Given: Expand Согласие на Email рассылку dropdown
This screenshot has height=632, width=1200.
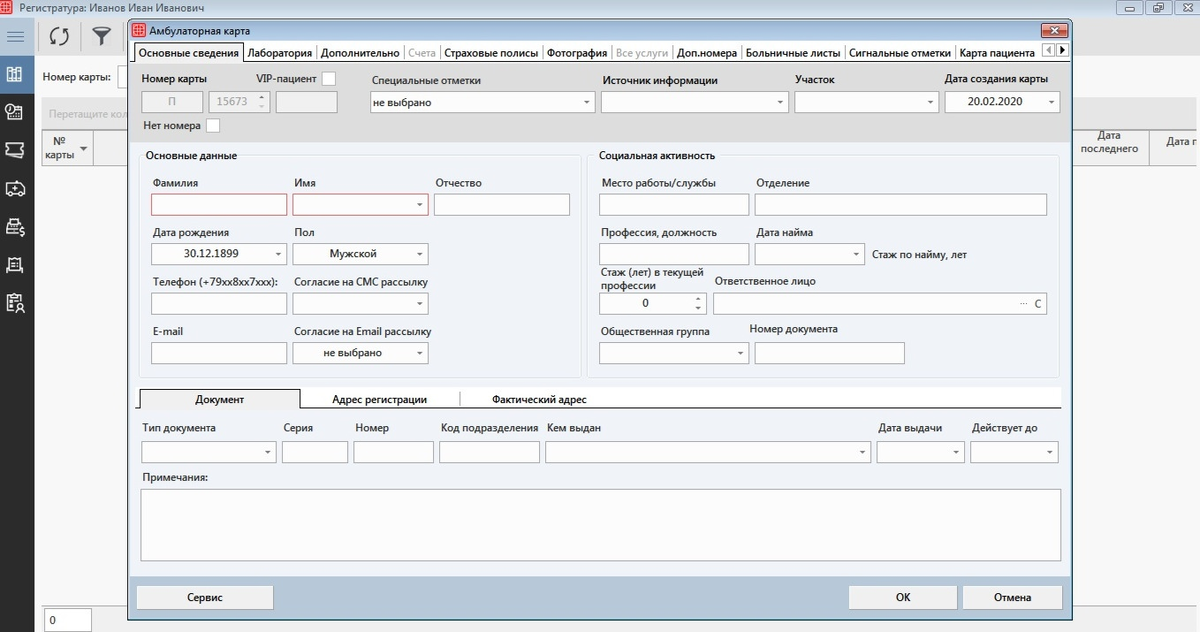Looking at the screenshot, I should click(x=419, y=353).
